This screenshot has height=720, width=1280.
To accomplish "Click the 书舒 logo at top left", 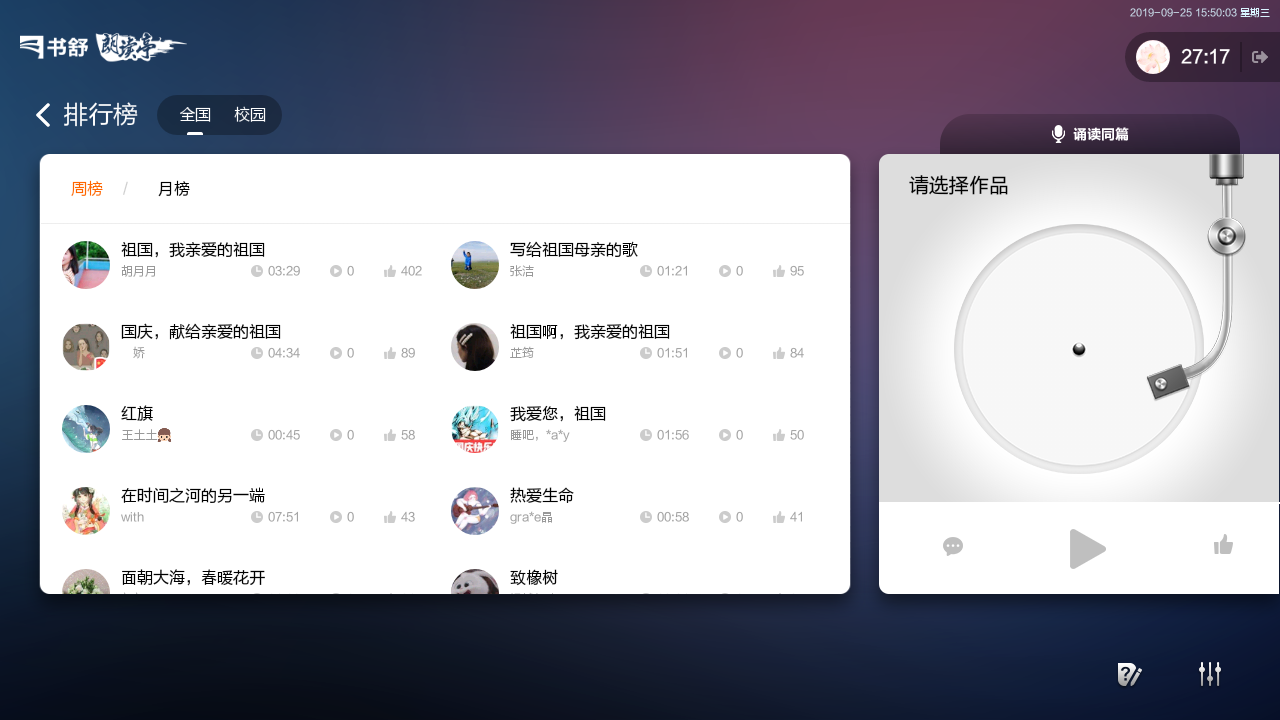I will pos(54,46).
